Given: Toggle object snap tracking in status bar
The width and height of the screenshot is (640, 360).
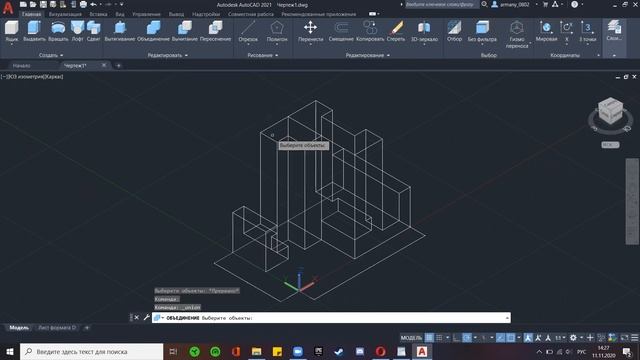Looking at the screenshot, I should pyautogui.click(x=500, y=338).
